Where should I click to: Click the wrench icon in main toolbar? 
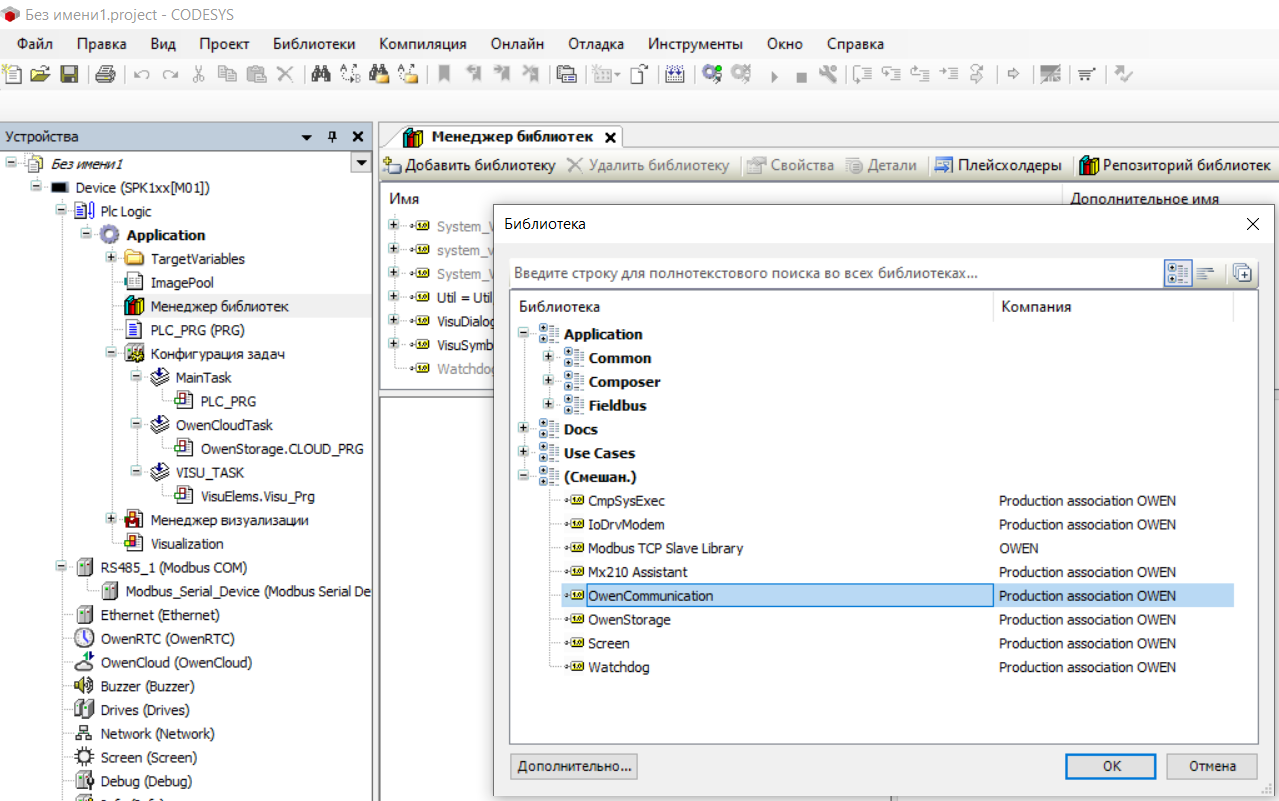pyautogui.click(x=827, y=74)
